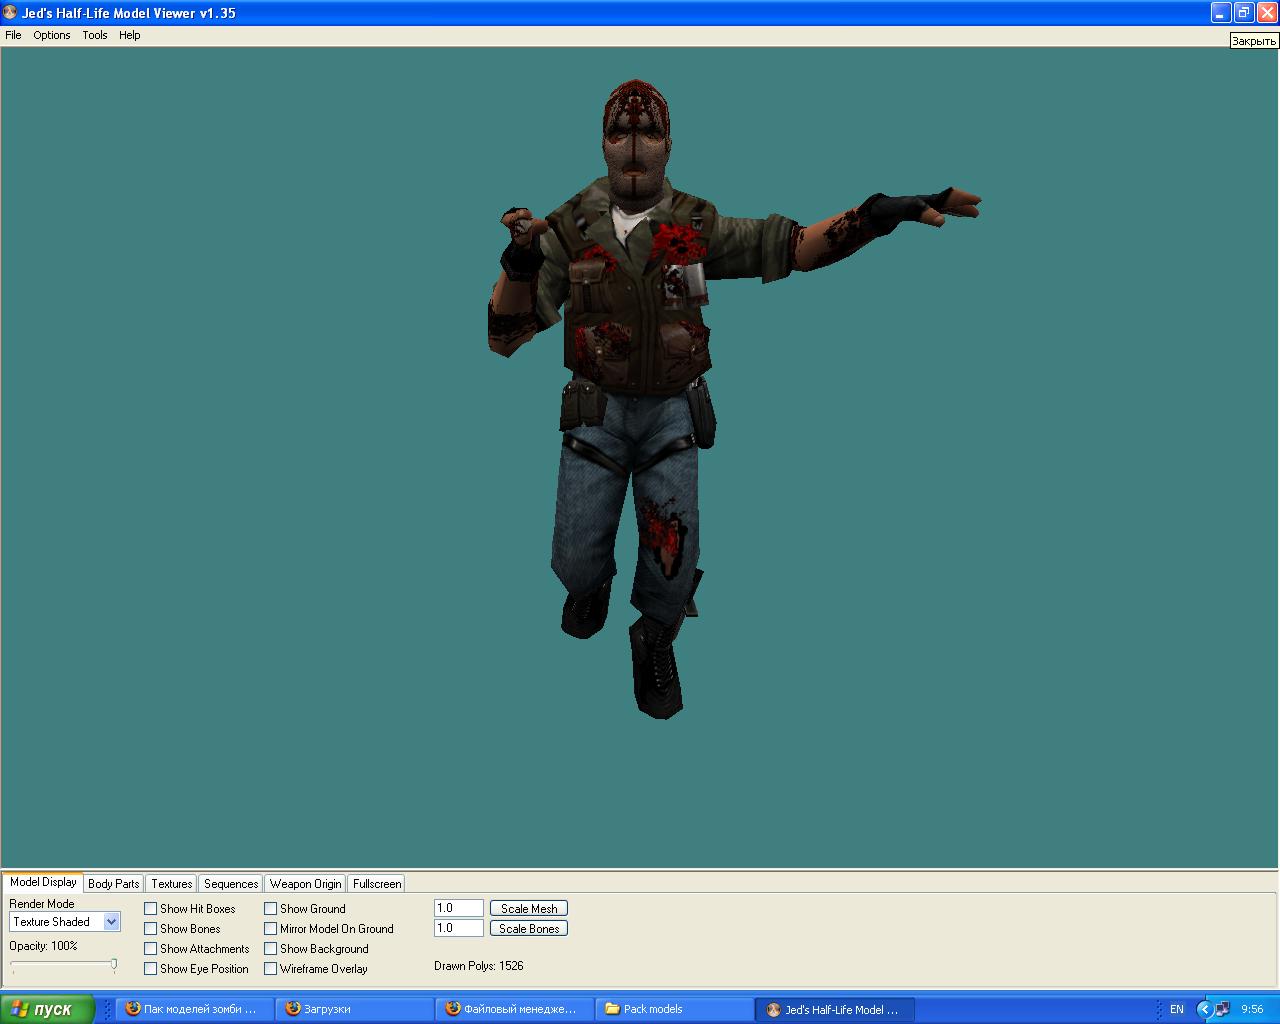Click the Scale Mesh button
The height and width of the screenshot is (1024, 1280).
tap(529, 909)
